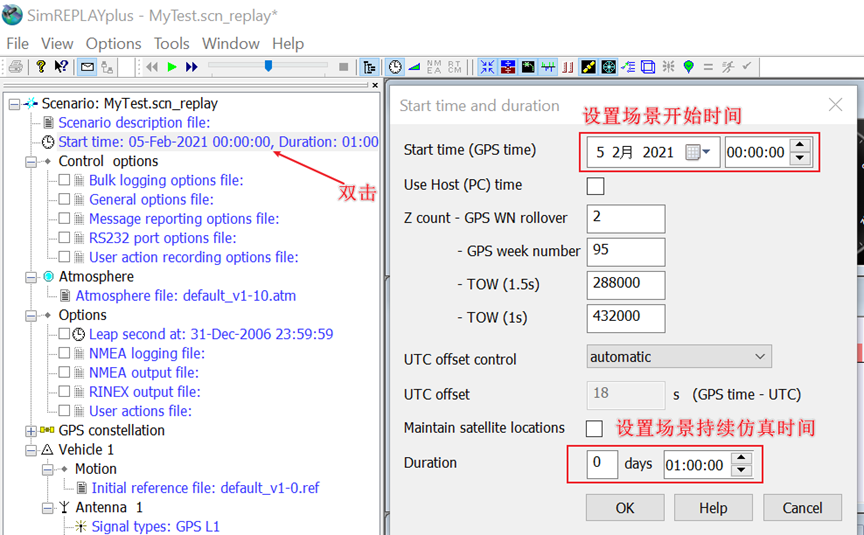The width and height of the screenshot is (864, 535).
Task: Click the fast-forward double-arrow toolbar icon
Action: click(191, 67)
